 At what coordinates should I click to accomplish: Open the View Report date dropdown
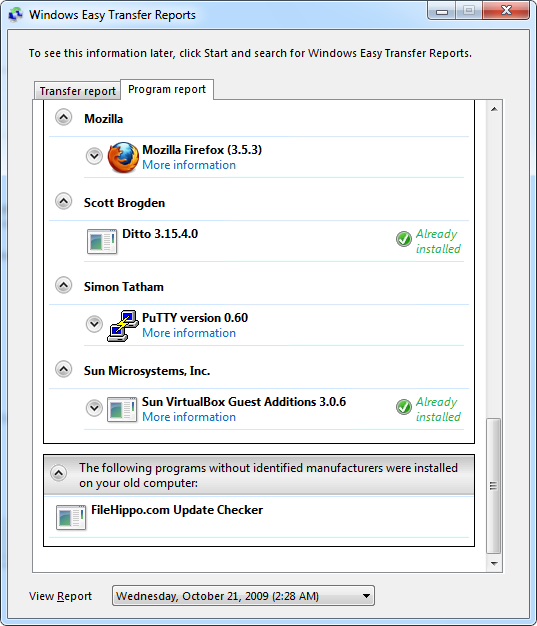pyautogui.click(x=243, y=596)
